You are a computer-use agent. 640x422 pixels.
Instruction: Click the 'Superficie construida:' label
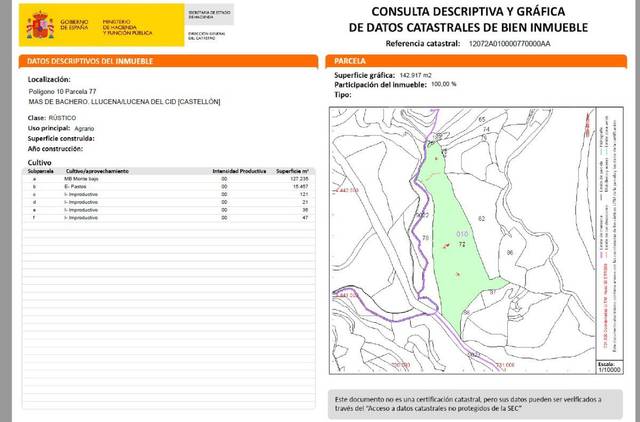coord(61,139)
